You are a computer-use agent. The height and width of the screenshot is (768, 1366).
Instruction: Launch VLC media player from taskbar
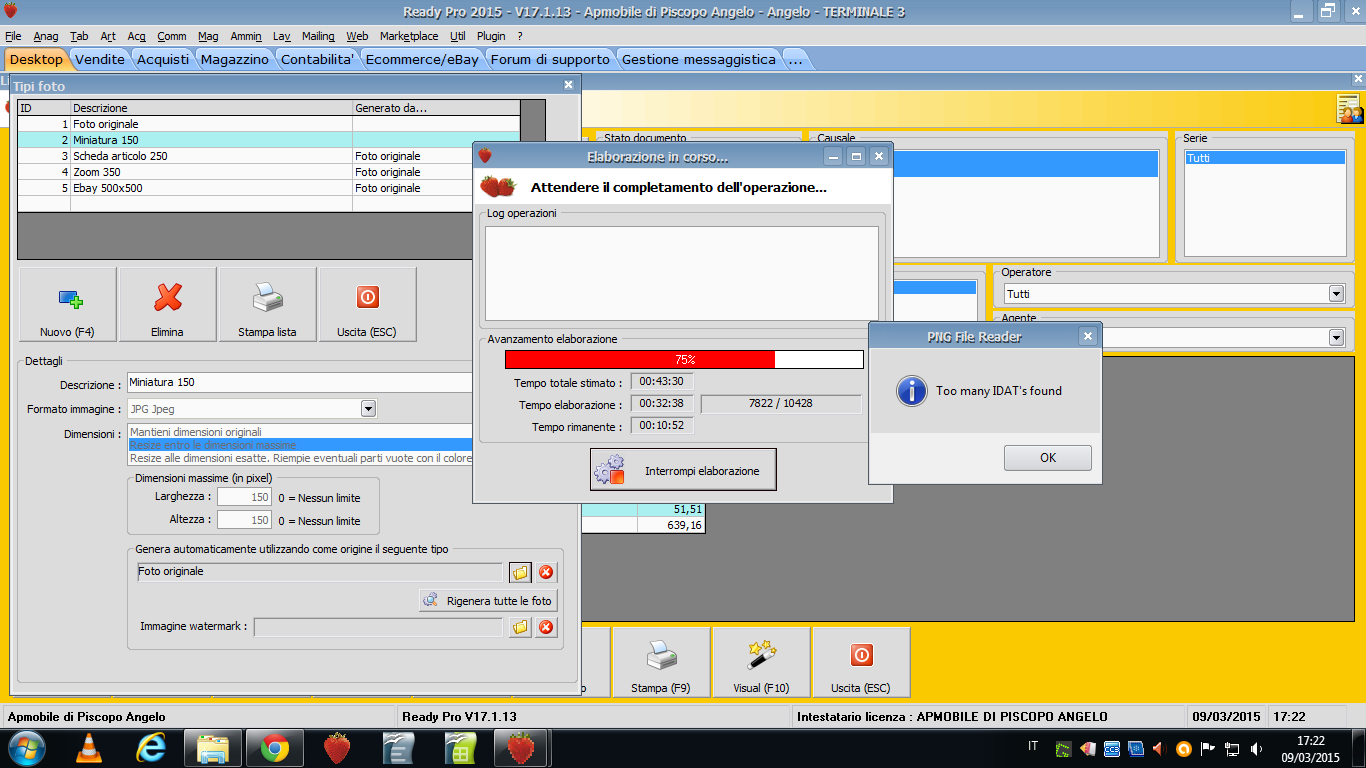[x=89, y=748]
